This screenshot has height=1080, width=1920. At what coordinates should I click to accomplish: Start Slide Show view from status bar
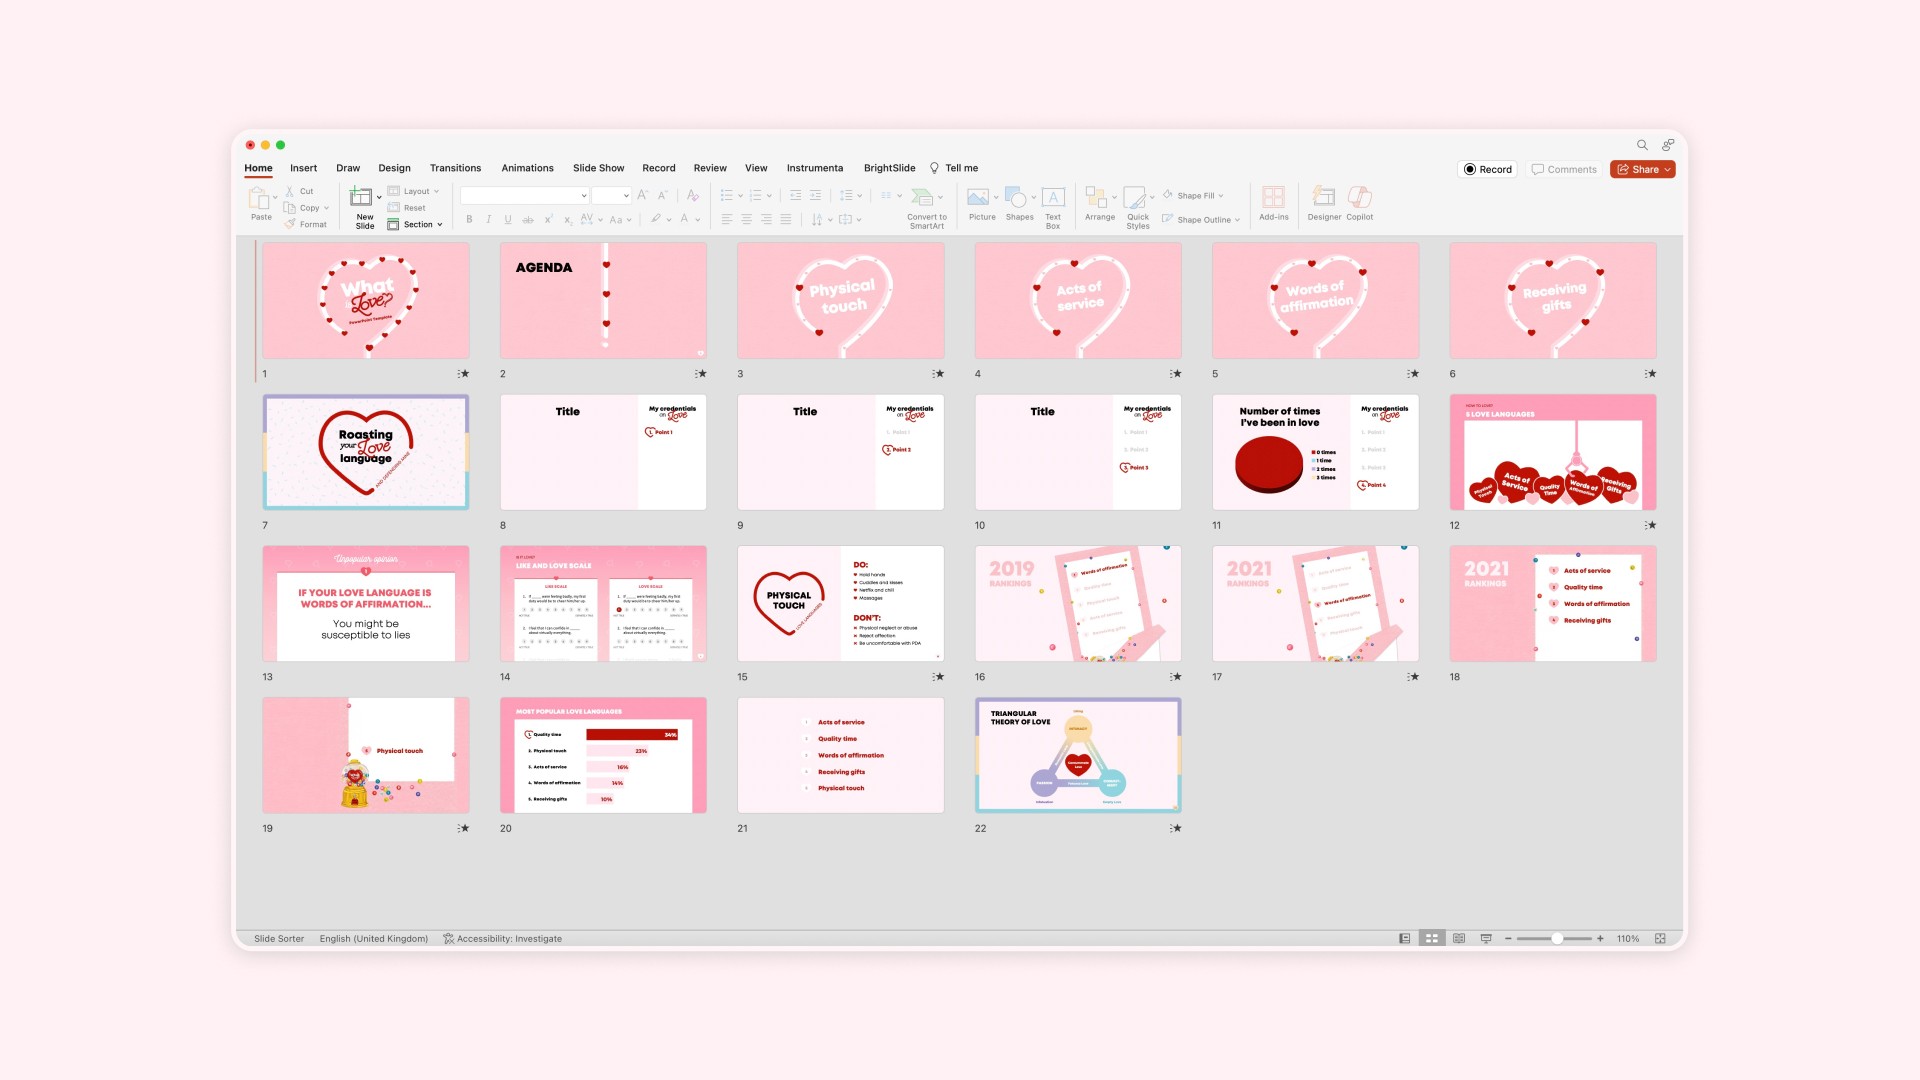[x=1486, y=939]
